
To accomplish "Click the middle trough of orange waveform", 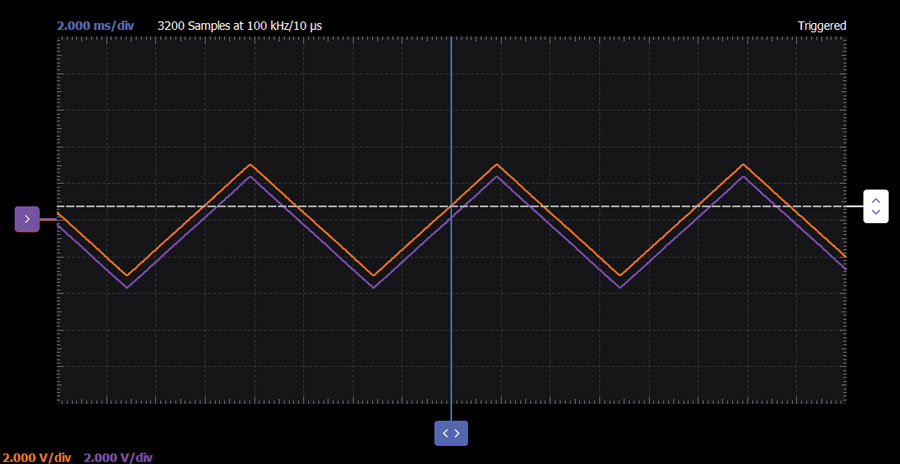I will coord(374,275).
